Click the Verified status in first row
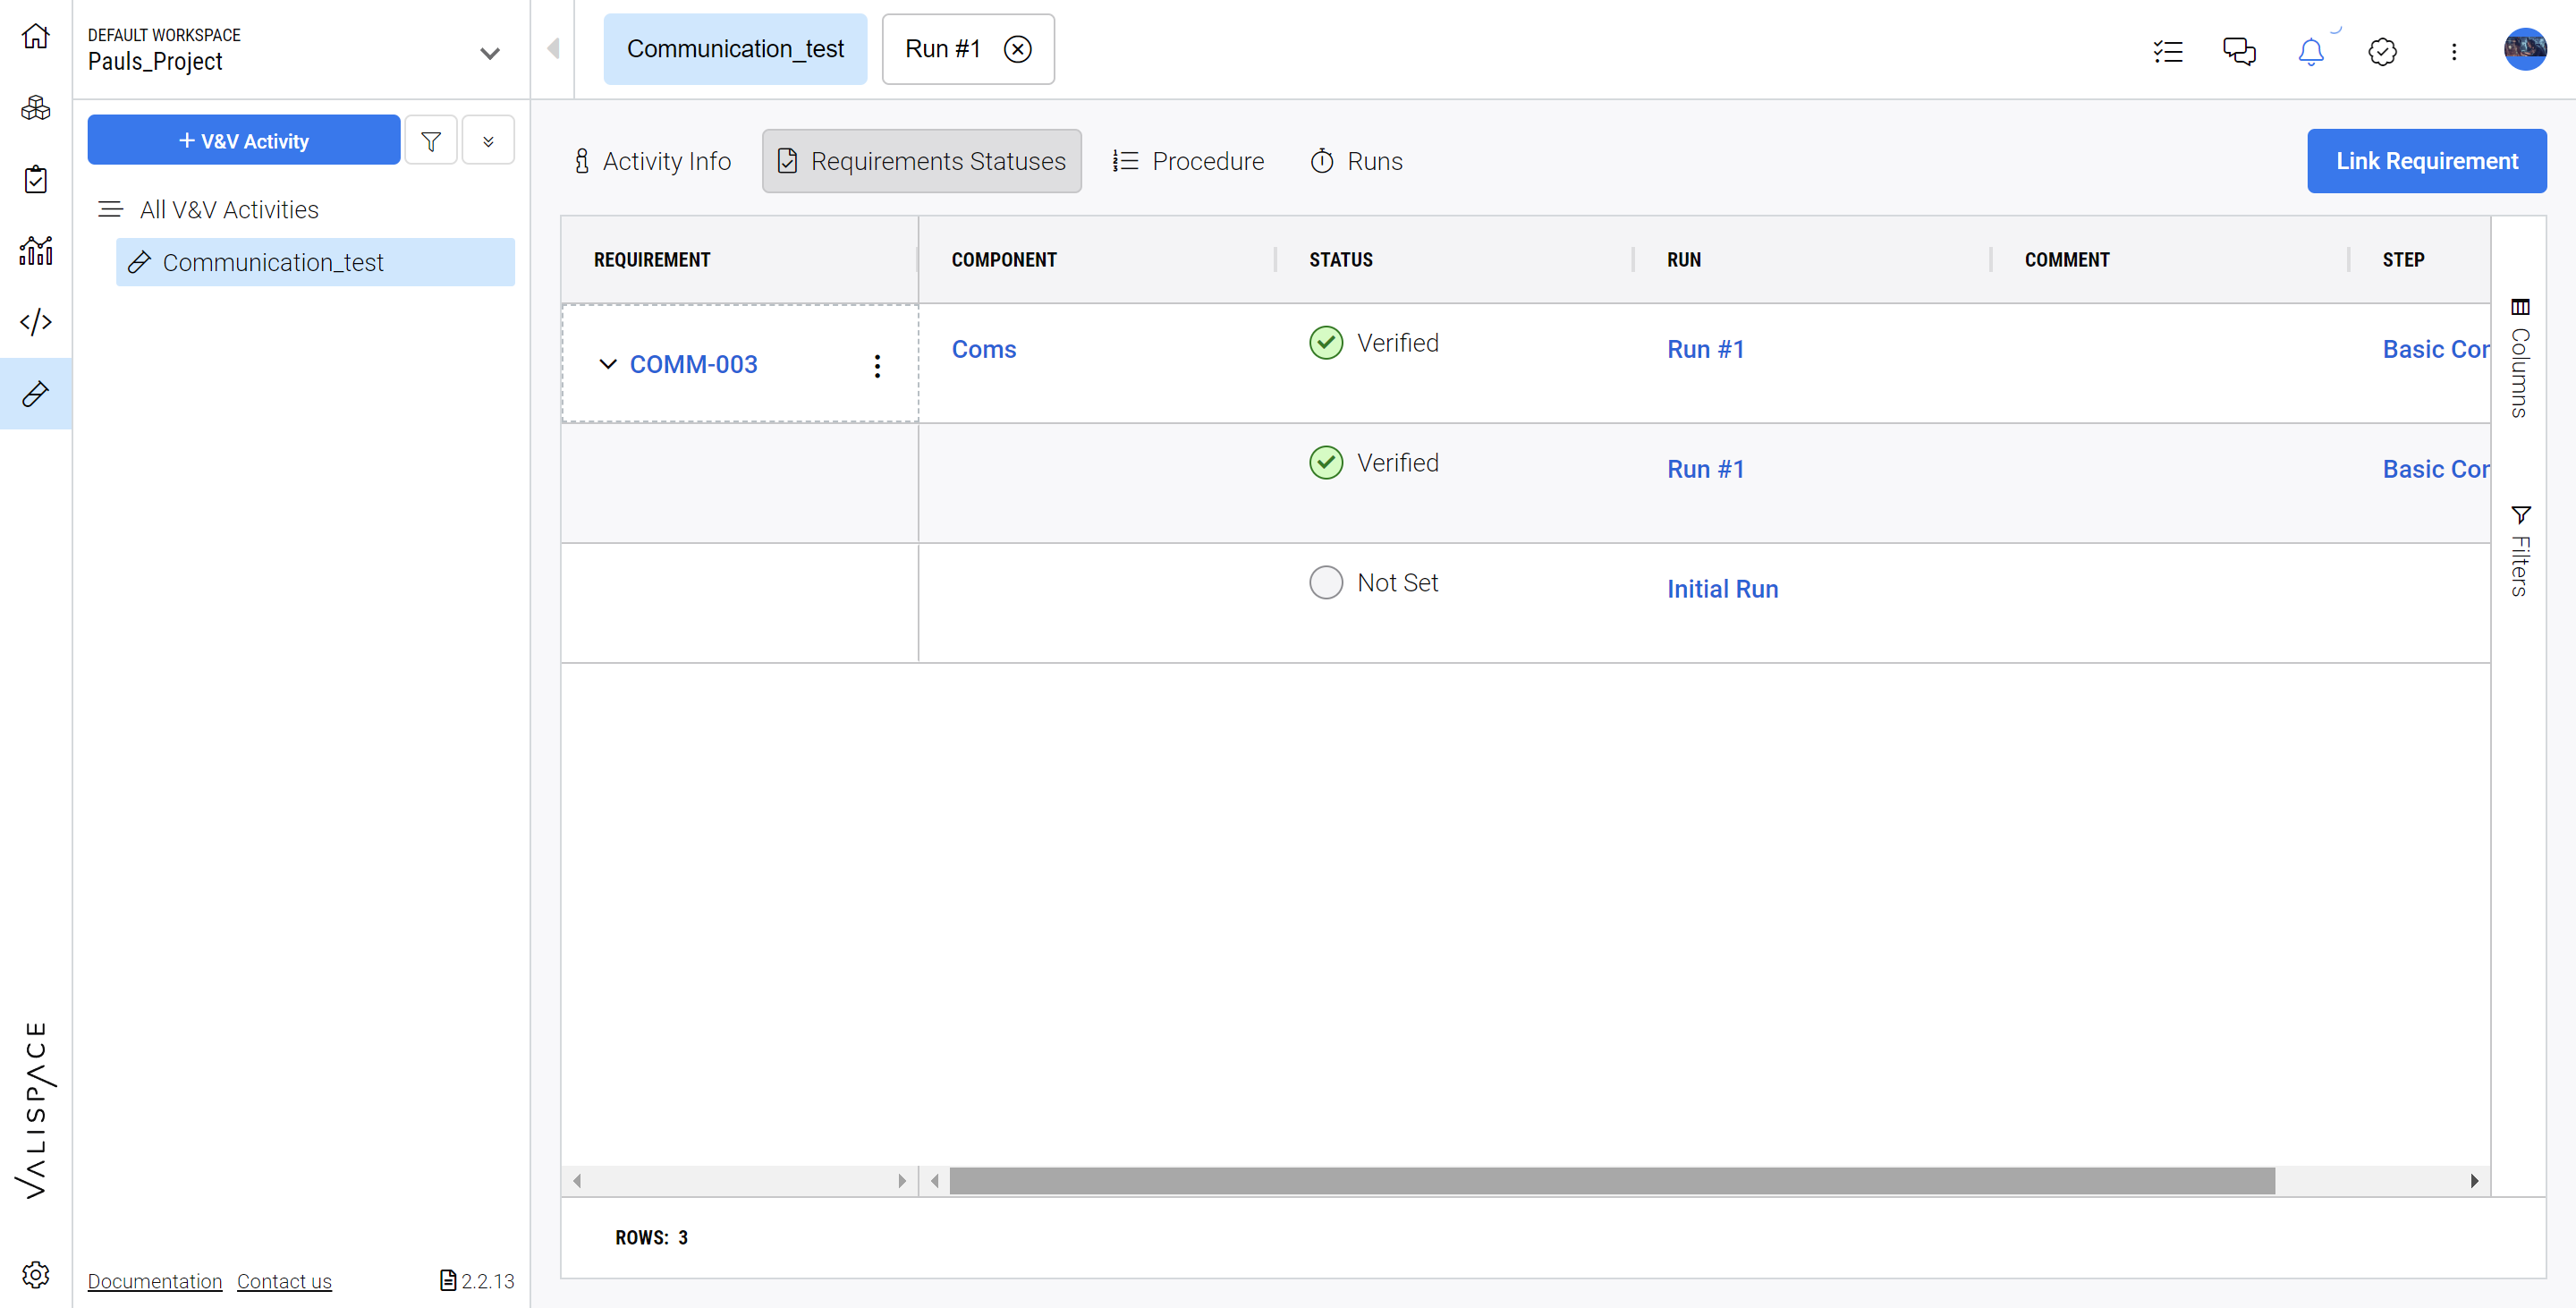This screenshot has height=1308, width=2576. point(1374,343)
